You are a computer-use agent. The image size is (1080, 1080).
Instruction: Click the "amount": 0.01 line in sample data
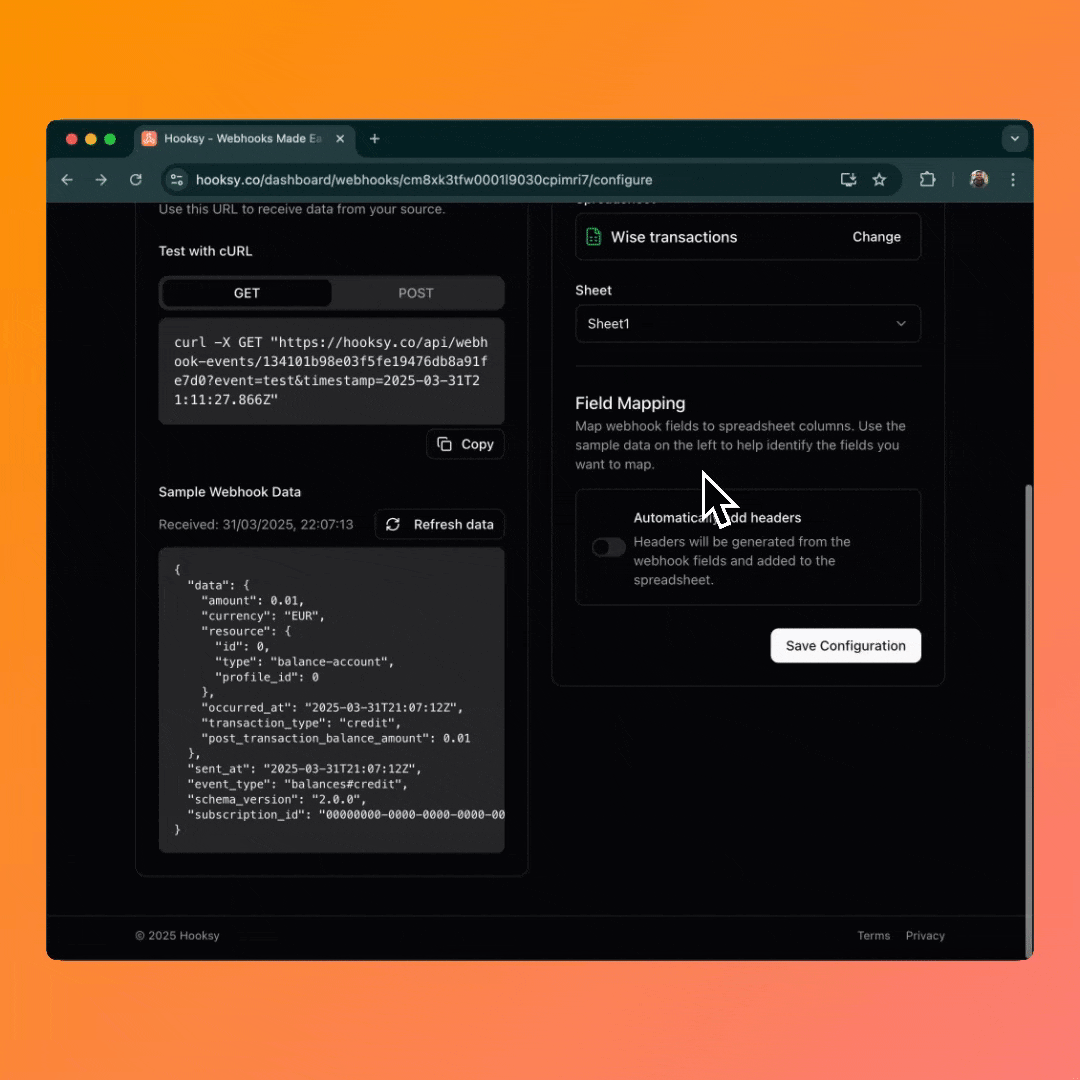(252, 601)
